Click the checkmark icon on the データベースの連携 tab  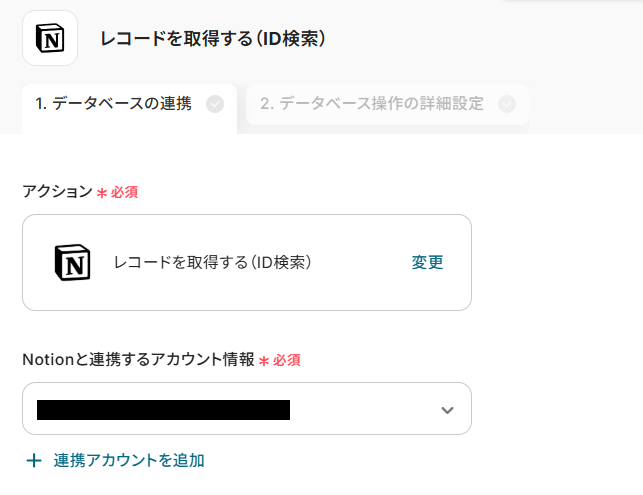(x=214, y=103)
